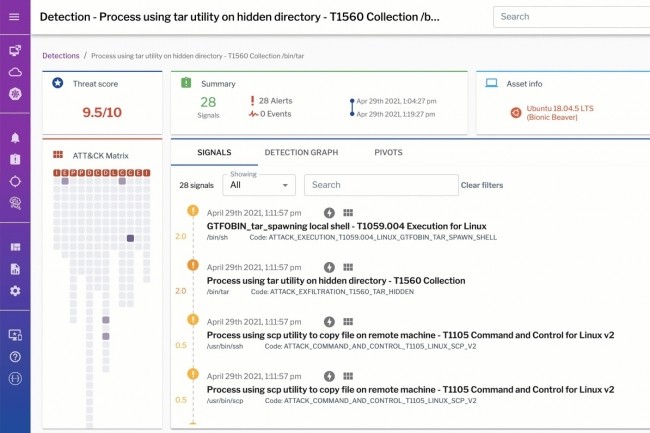Switch to the Pivots tab
Screen dimensions: 650x433
(x=389, y=152)
